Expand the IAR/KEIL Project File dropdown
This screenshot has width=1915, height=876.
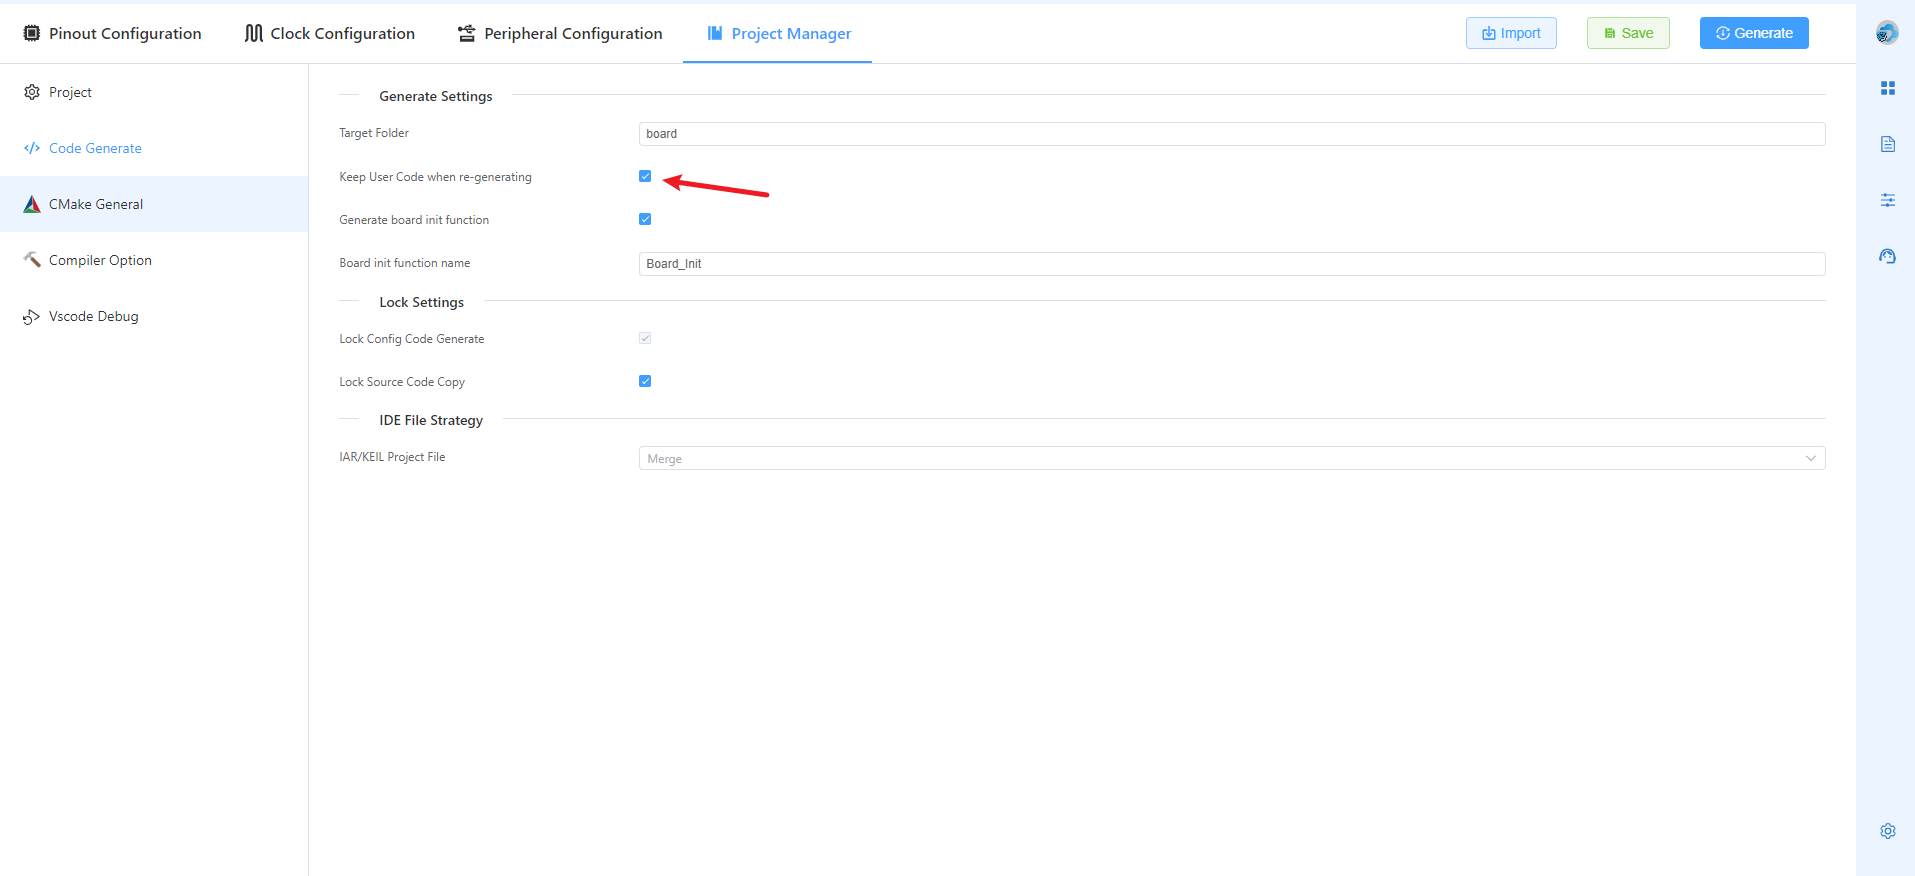[x=1231, y=458]
